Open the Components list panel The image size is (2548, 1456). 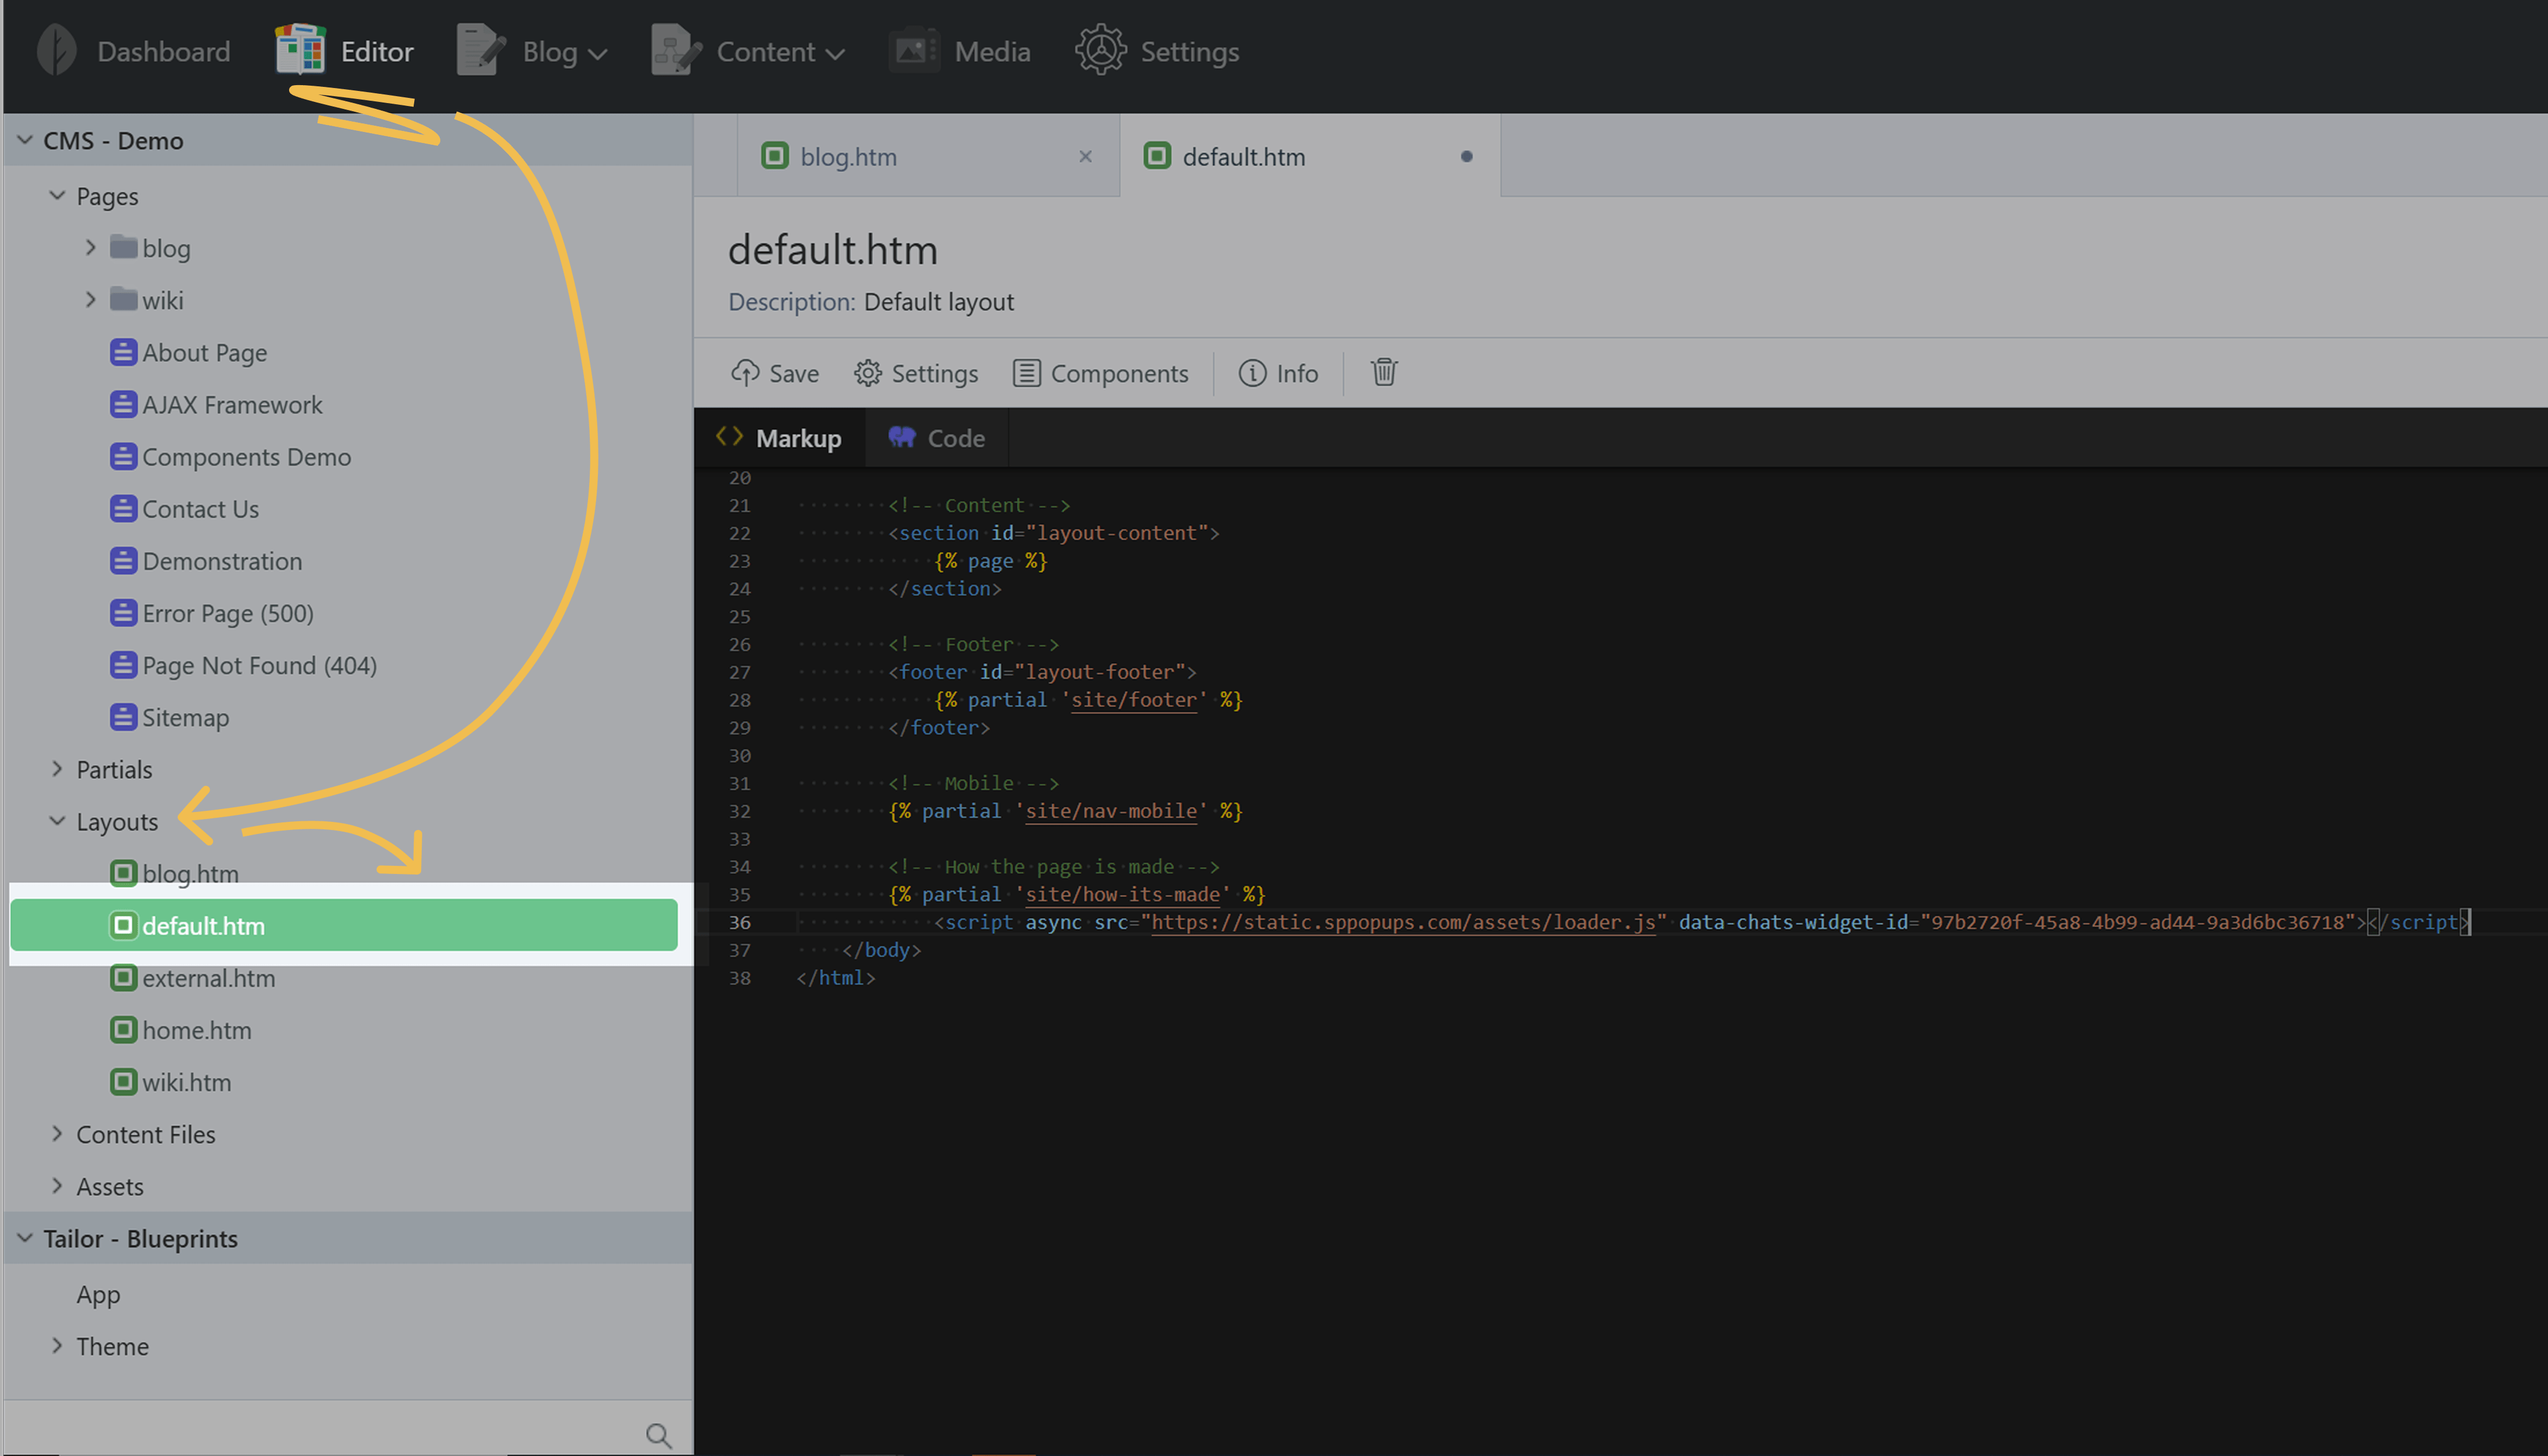[1101, 373]
